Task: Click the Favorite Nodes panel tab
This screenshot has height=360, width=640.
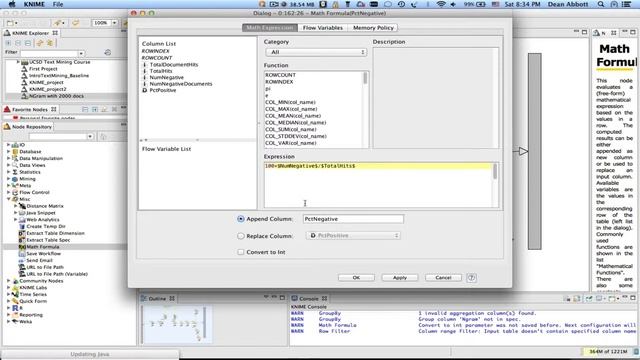Action: pyautogui.click(x=29, y=109)
